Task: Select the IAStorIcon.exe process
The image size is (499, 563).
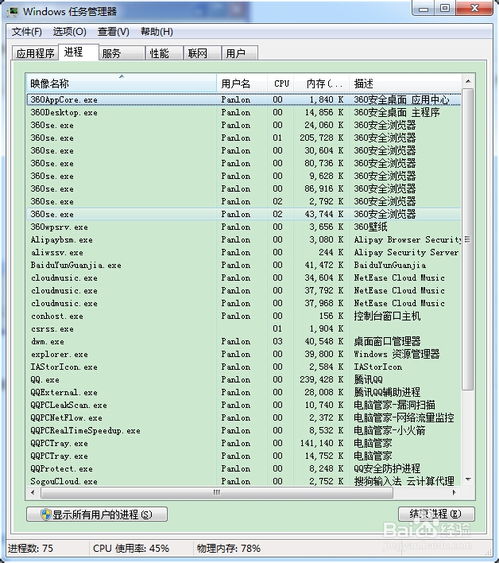Action: coord(244,367)
